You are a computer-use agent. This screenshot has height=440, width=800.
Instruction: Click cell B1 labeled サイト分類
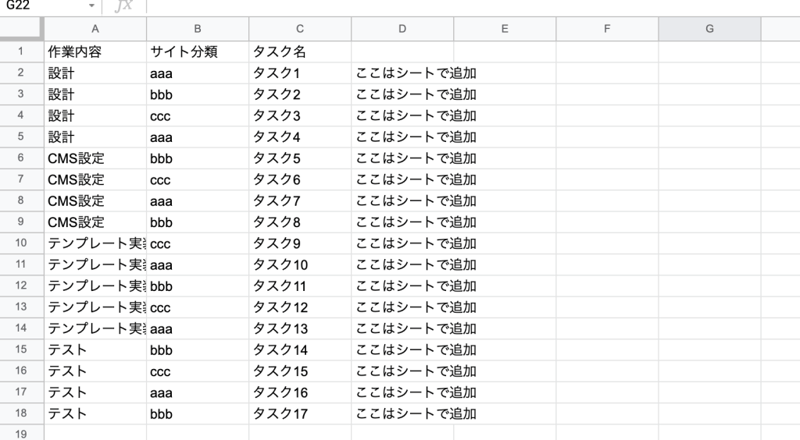point(198,50)
